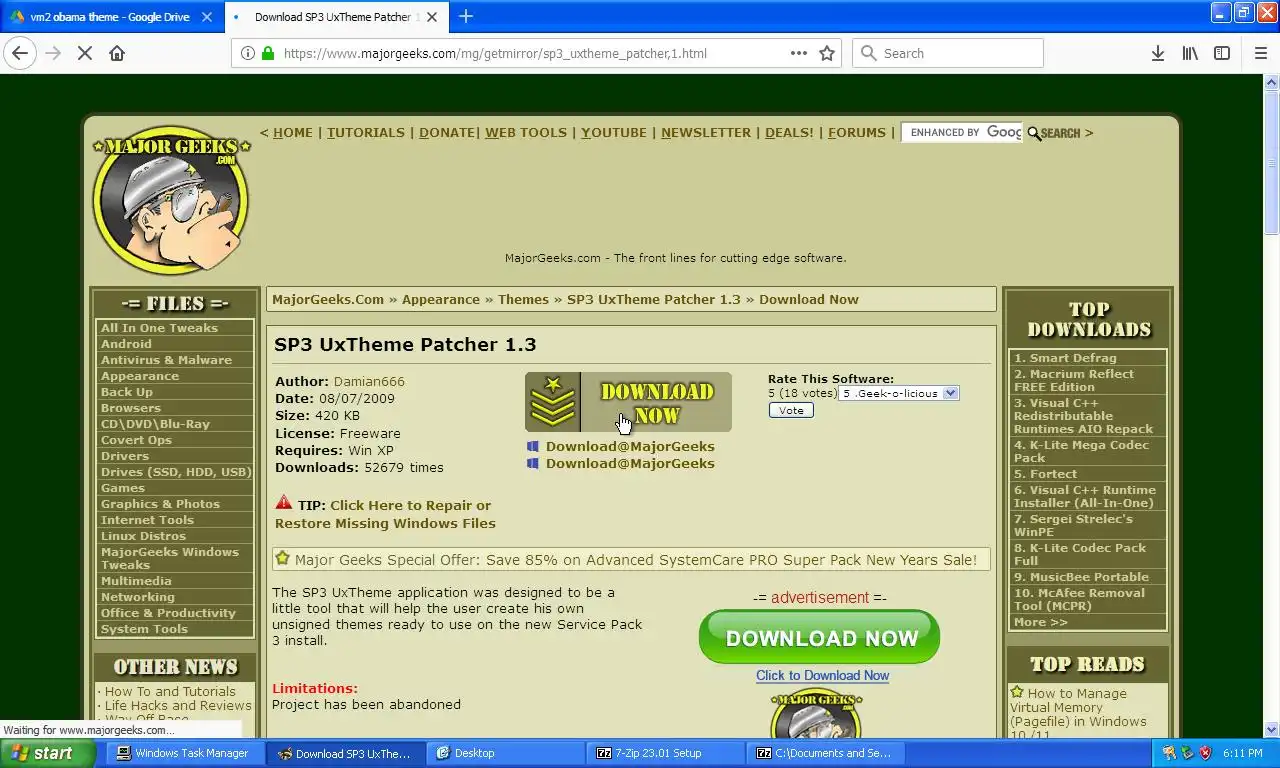The image size is (1280, 768).
Task: Click the red warning TIP icon
Action: [x=284, y=503]
